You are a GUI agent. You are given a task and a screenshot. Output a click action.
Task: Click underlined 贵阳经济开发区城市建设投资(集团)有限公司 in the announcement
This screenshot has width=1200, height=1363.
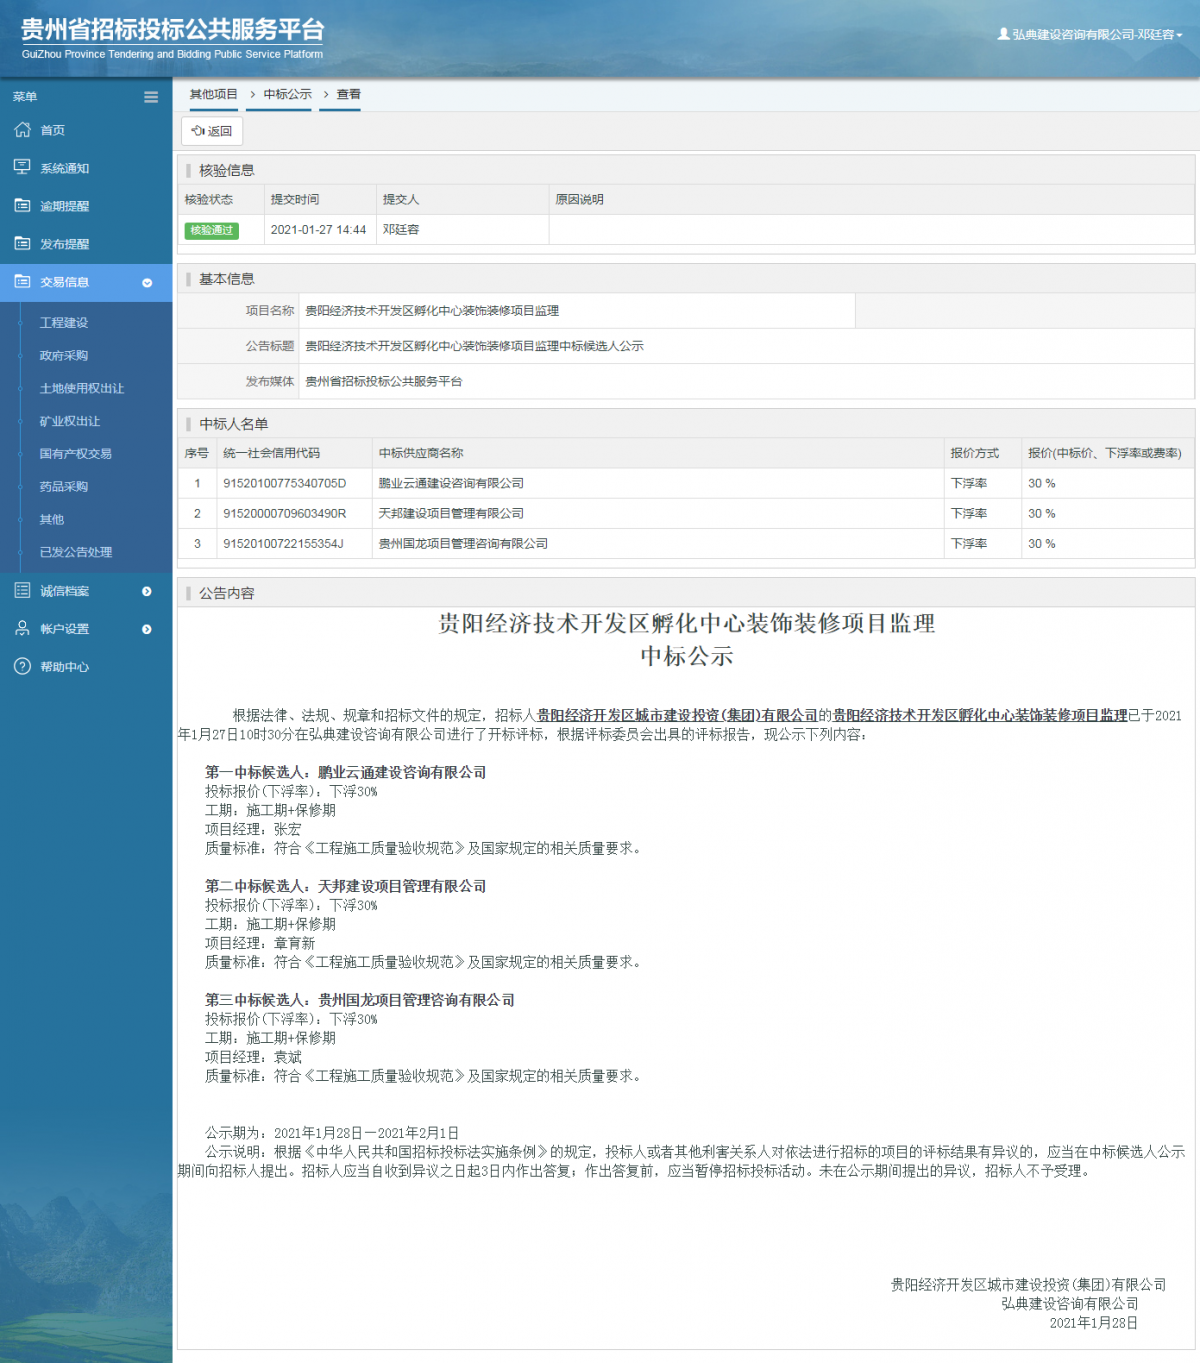[677, 715]
